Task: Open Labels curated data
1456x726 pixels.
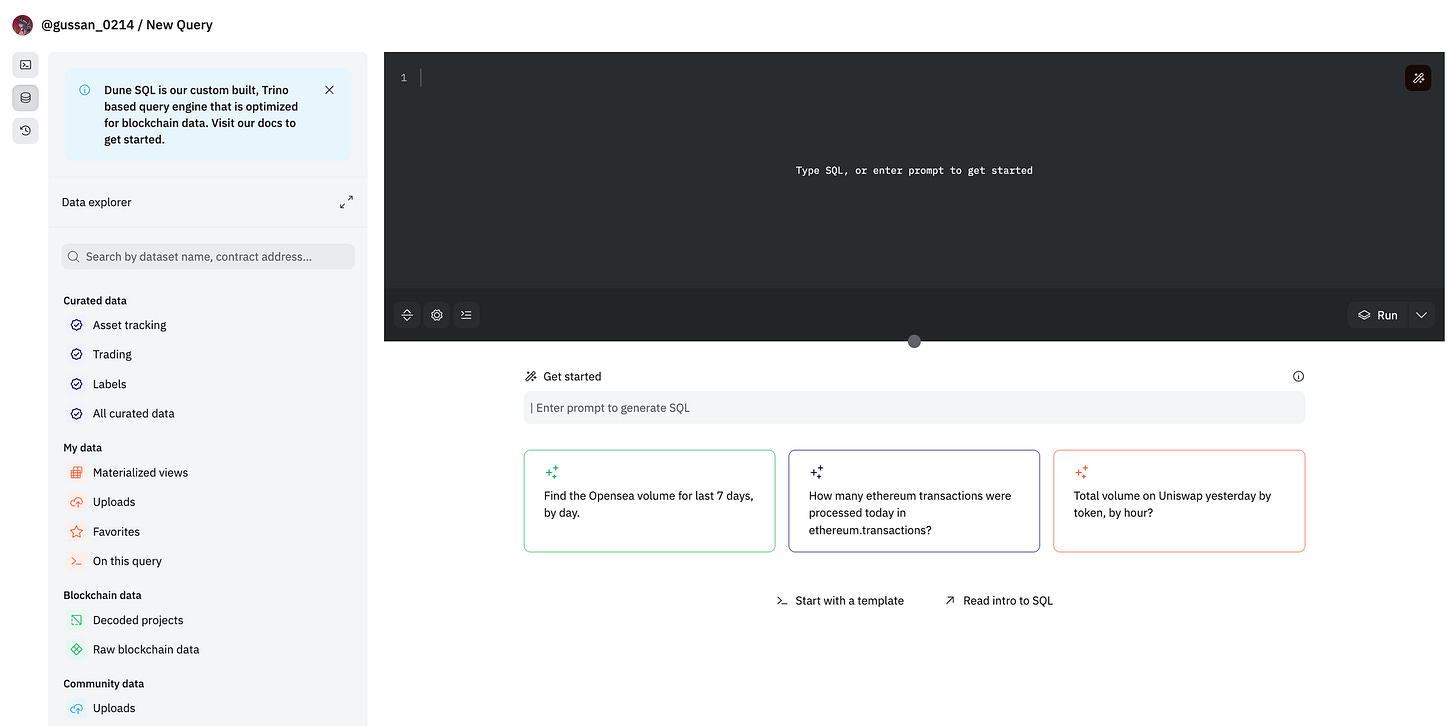Action: [x=109, y=384]
